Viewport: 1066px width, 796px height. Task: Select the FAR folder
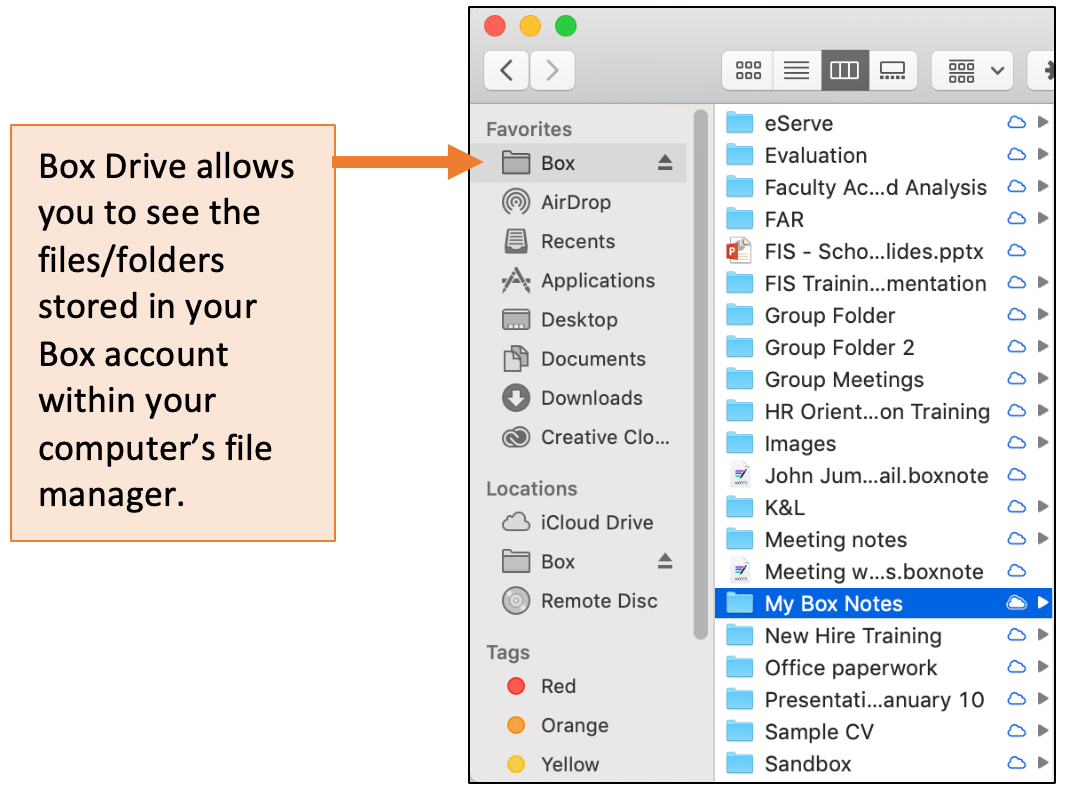coord(883,219)
